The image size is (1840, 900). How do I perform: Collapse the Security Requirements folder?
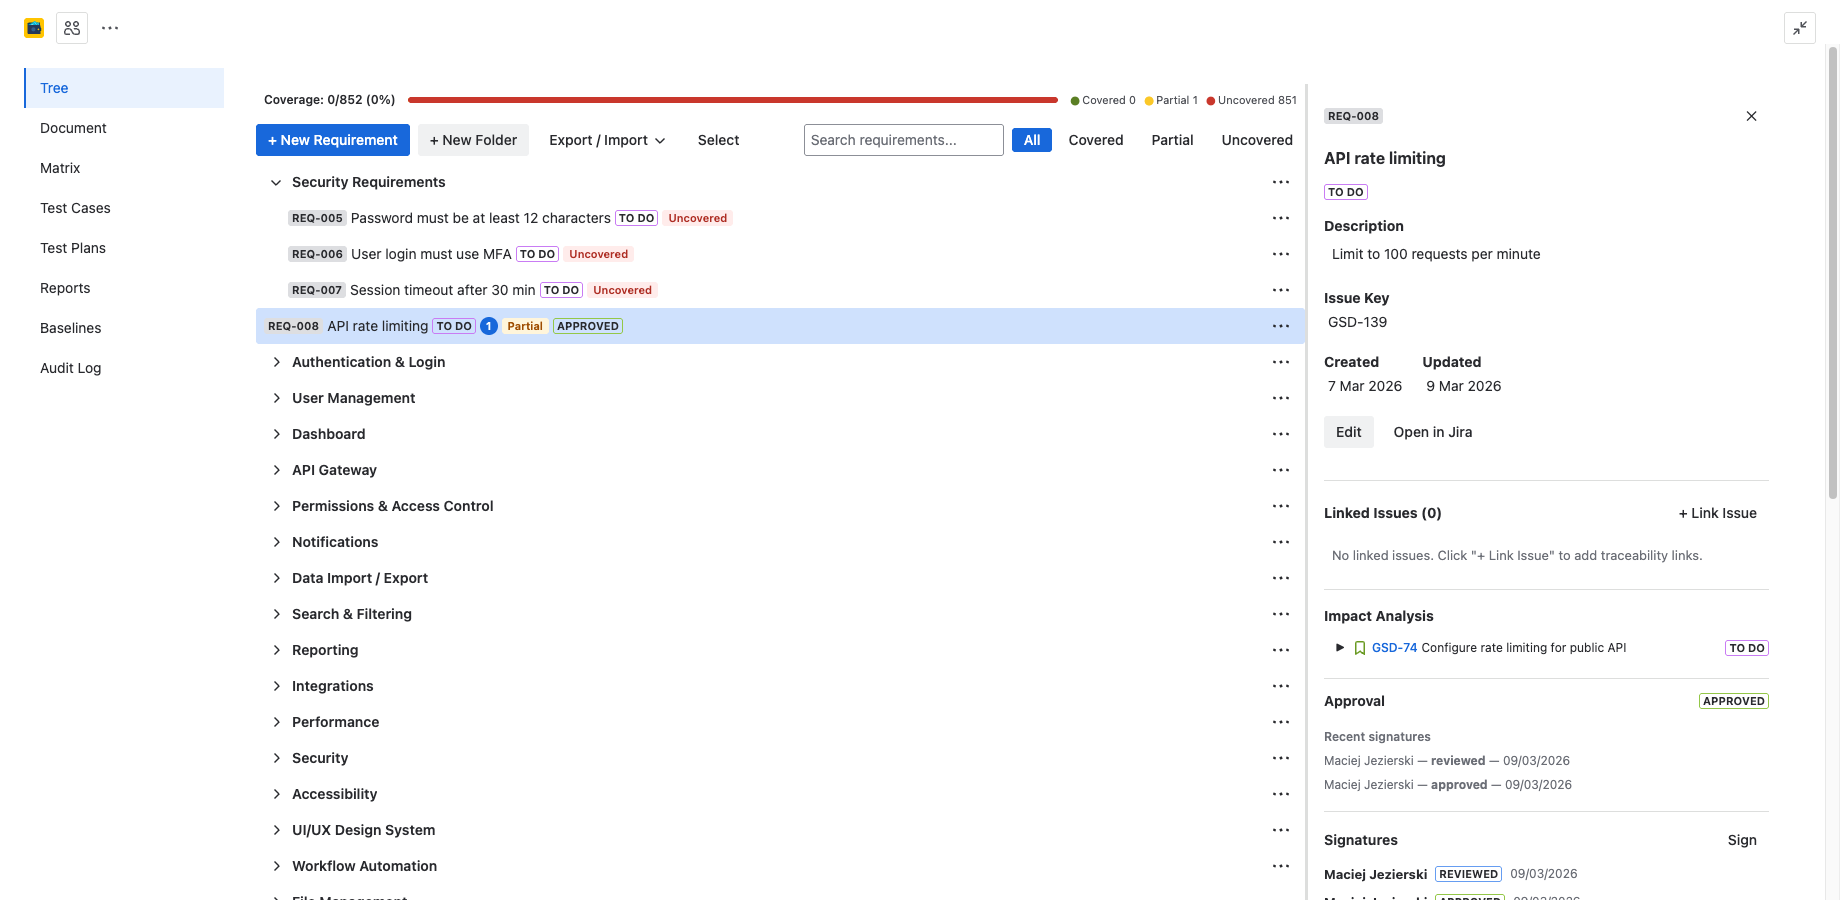pyautogui.click(x=276, y=182)
